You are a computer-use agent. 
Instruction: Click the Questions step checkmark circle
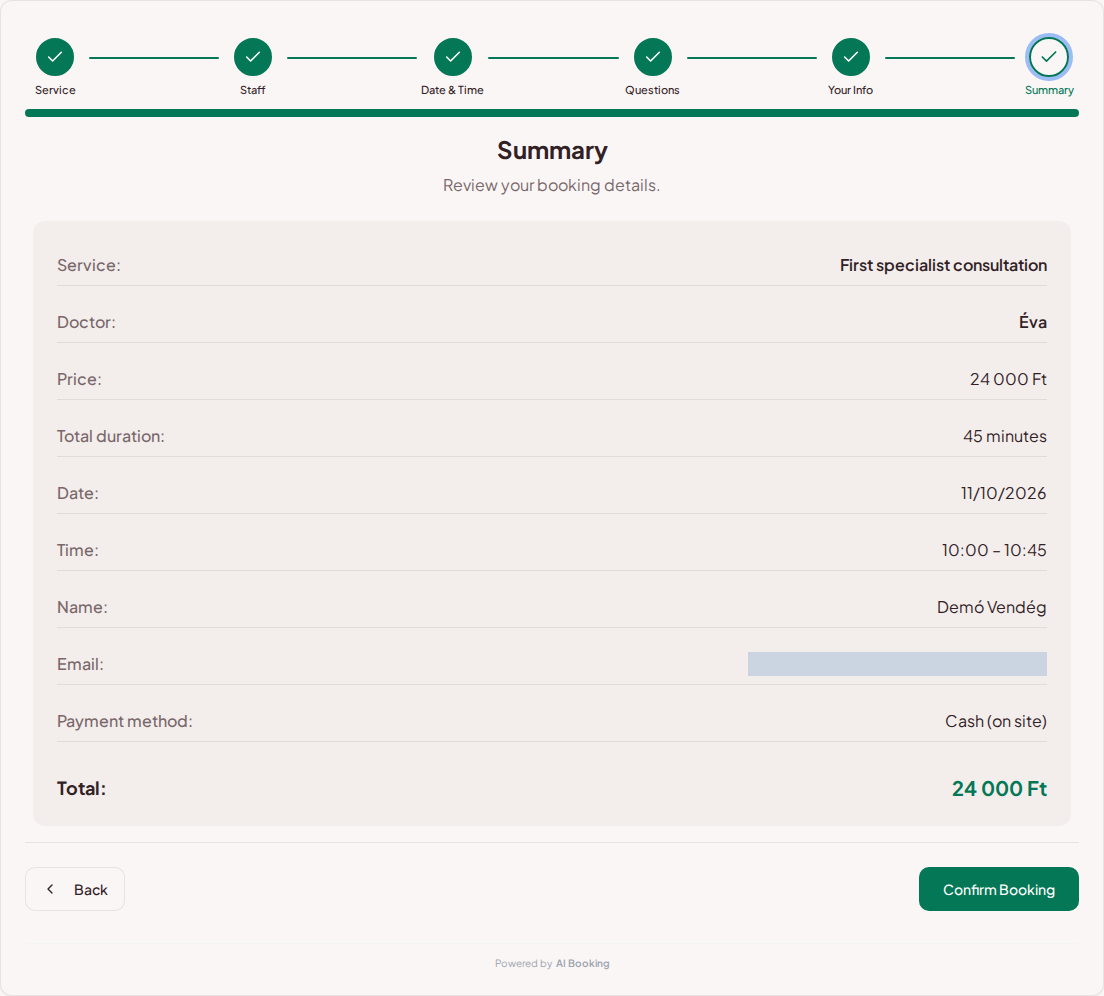tap(653, 57)
